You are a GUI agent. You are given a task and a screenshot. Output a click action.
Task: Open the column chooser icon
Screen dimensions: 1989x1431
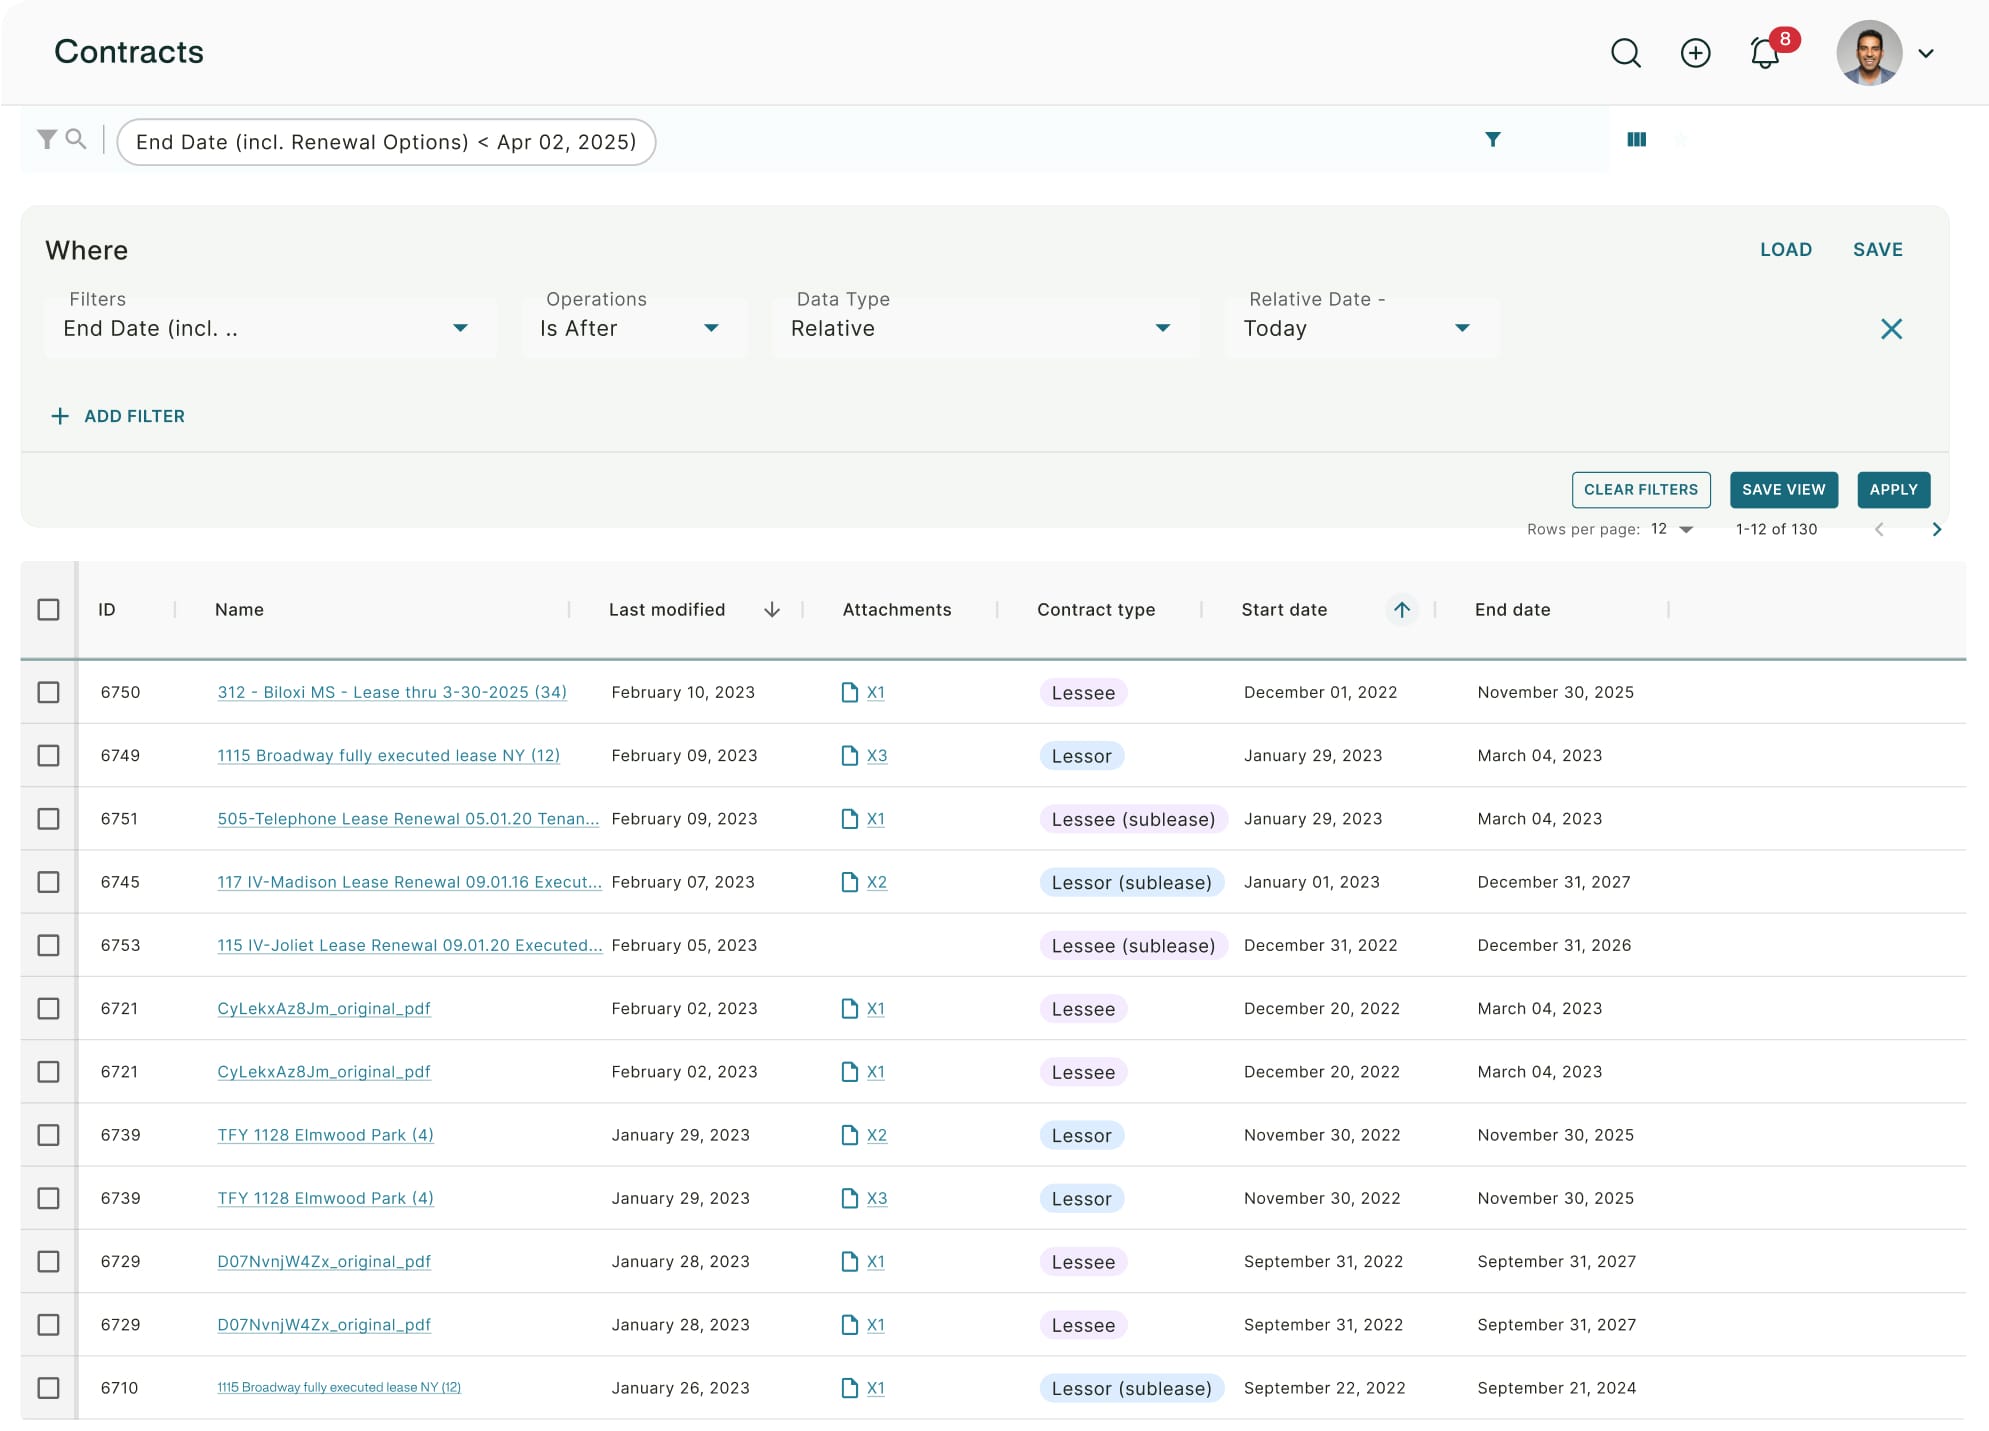coord(1637,139)
